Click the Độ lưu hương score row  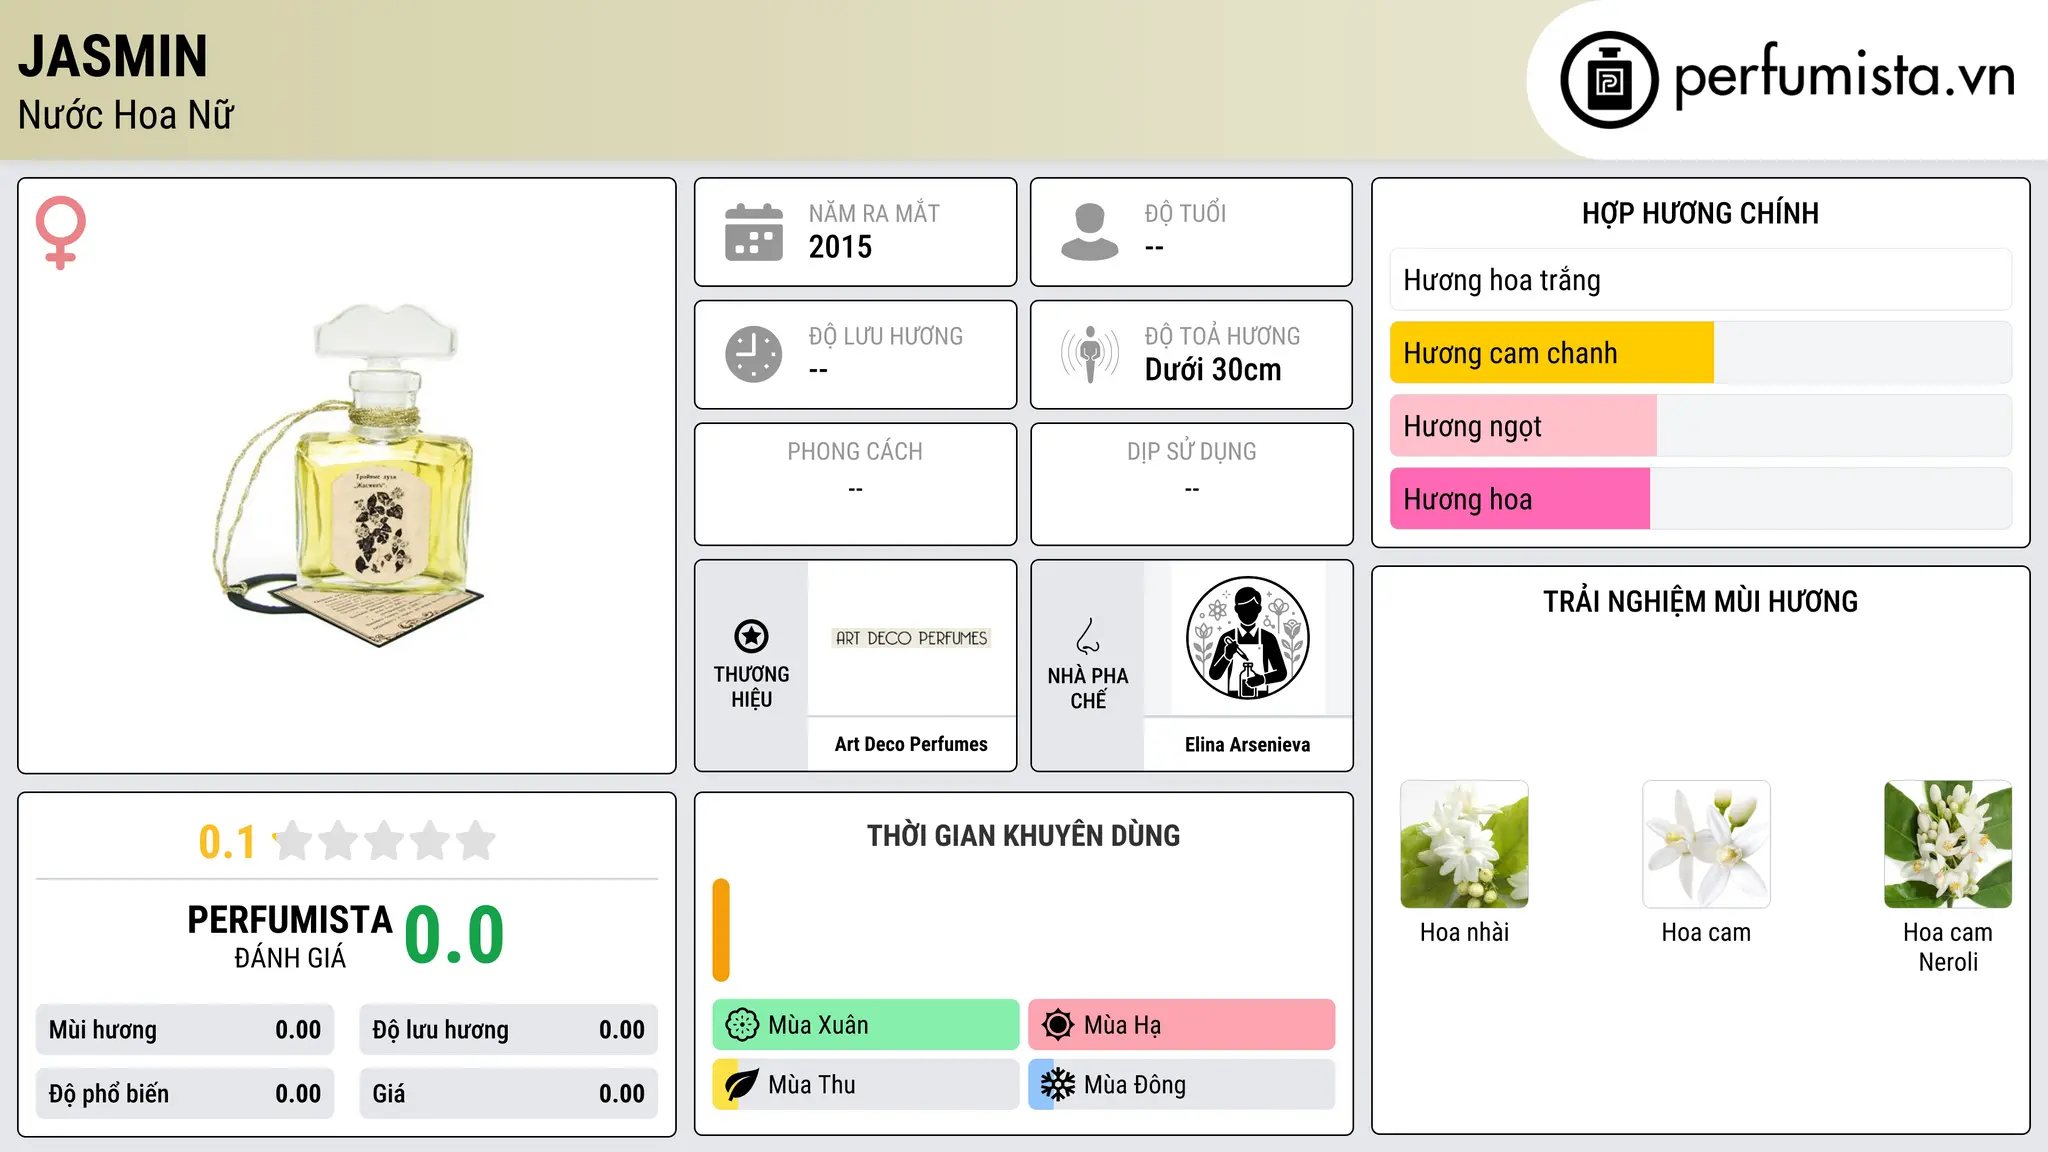point(509,1030)
